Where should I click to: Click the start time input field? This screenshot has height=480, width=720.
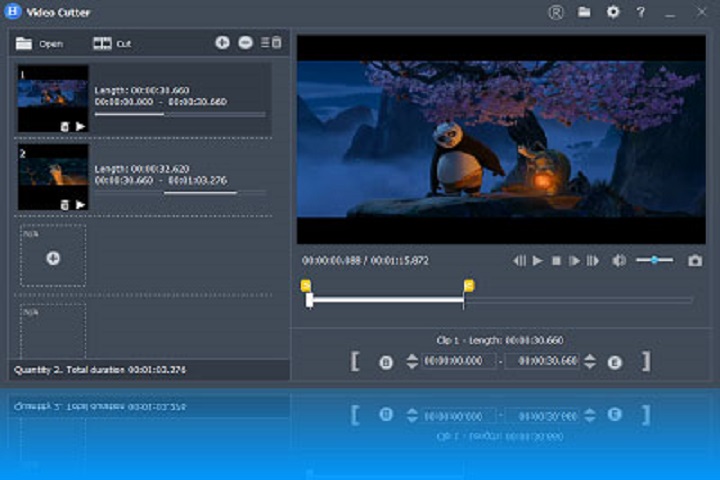[459, 361]
